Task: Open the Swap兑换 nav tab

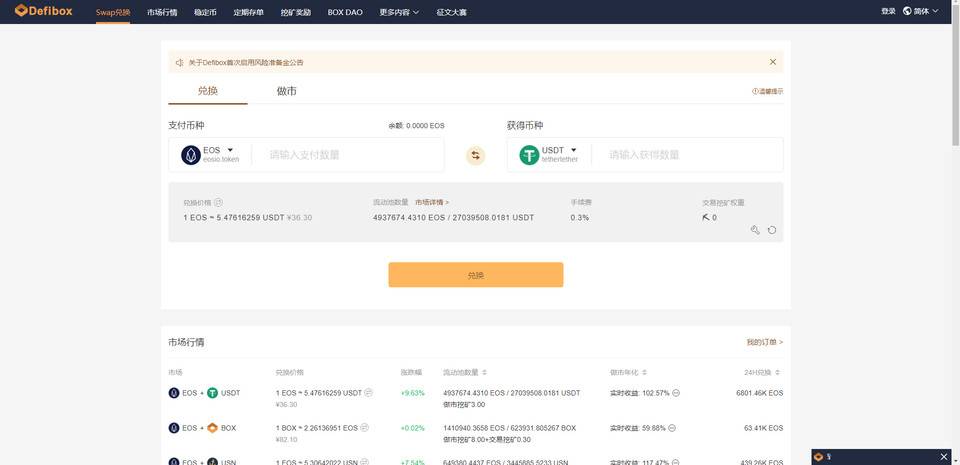Action: pyautogui.click(x=113, y=12)
